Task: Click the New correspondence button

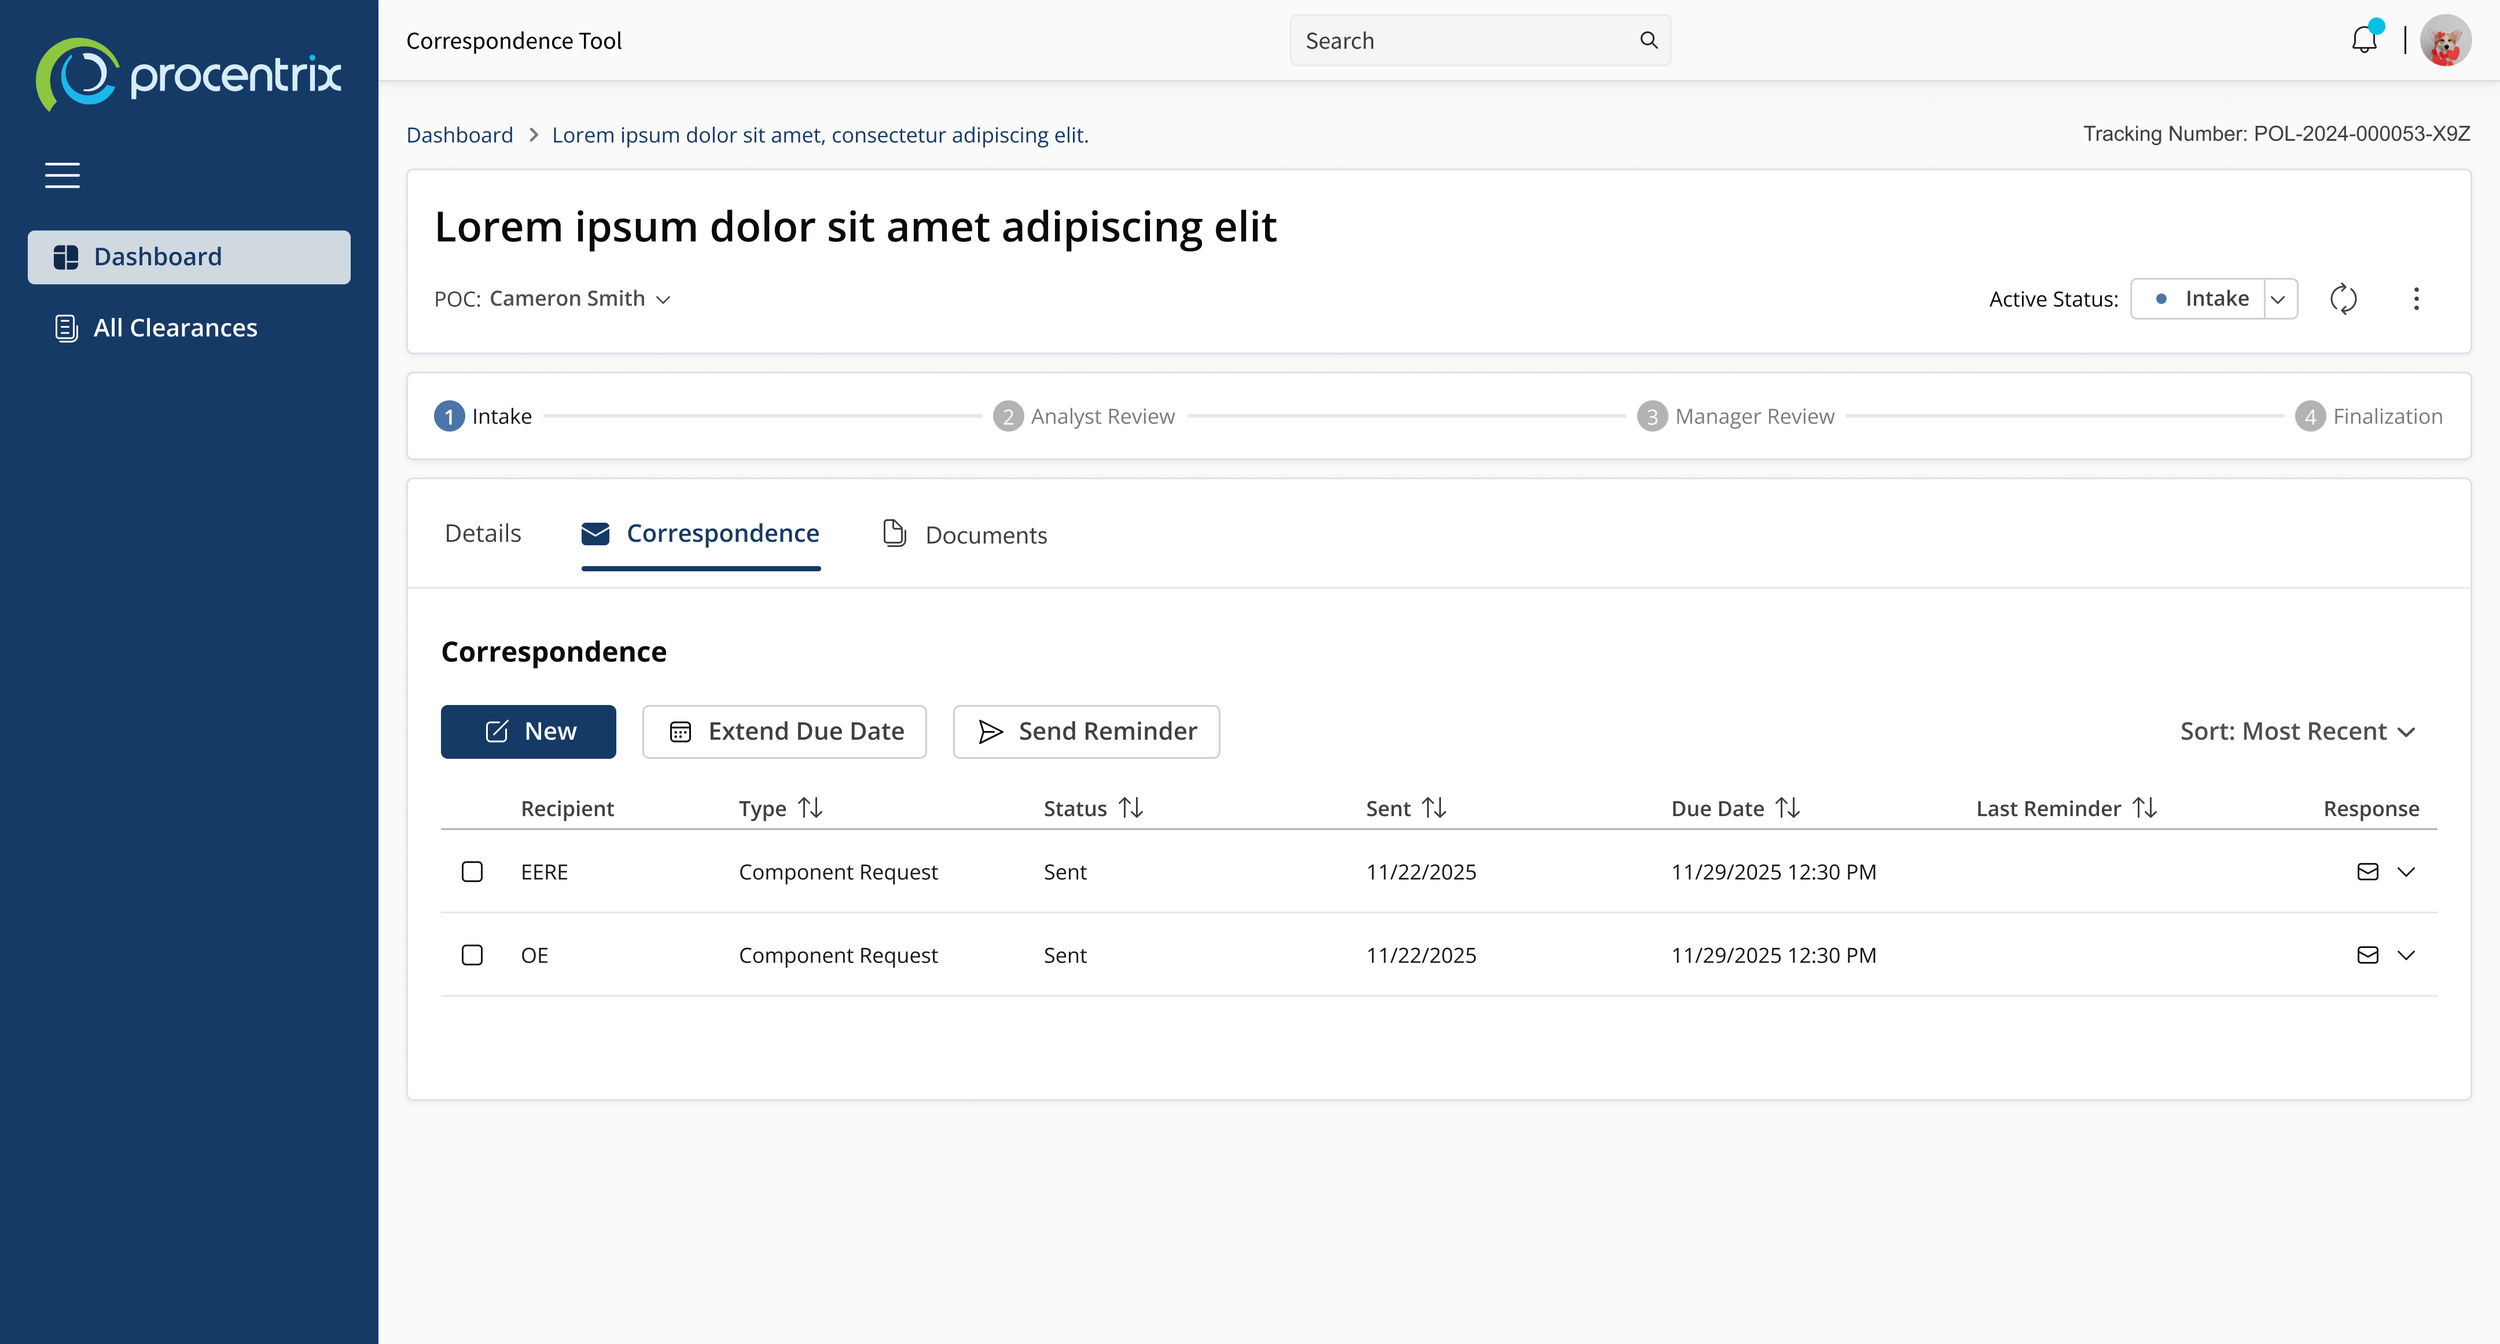Action: click(x=528, y=732)
